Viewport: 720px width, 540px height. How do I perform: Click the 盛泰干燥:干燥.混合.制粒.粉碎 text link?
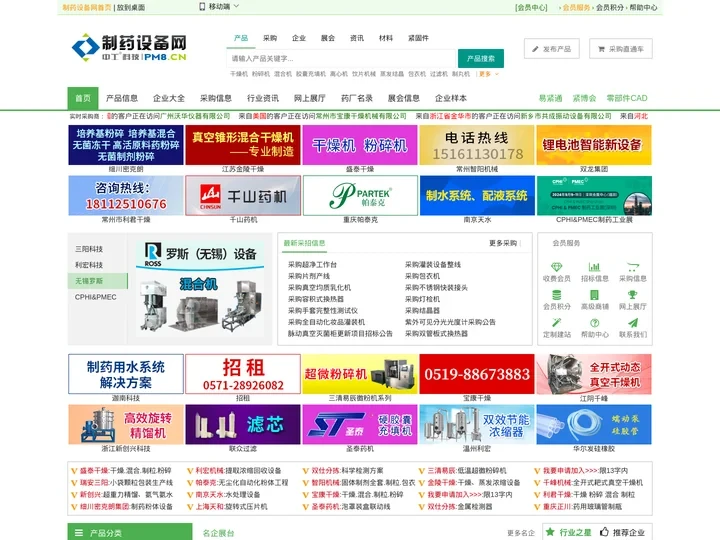125,471
